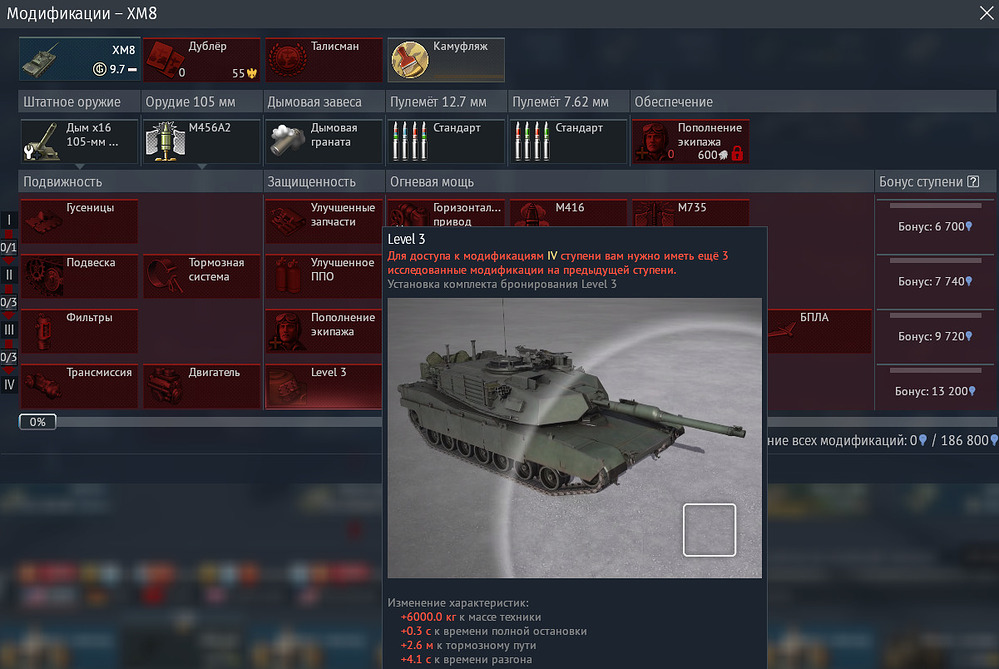Viewport: 999px width, 669px height.
Task: Select Пополнение экипажа in Защищенность column
Action: tap(324, 331)
